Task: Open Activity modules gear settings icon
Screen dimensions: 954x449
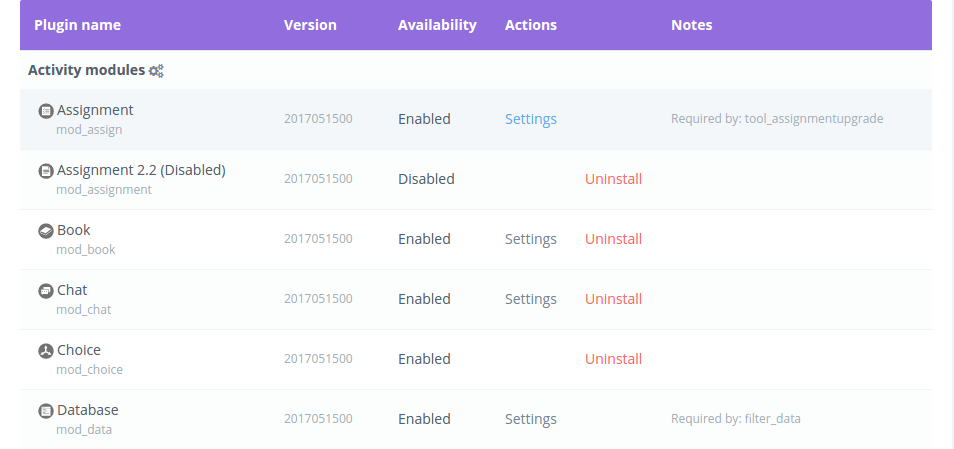Action: [156, 71]
